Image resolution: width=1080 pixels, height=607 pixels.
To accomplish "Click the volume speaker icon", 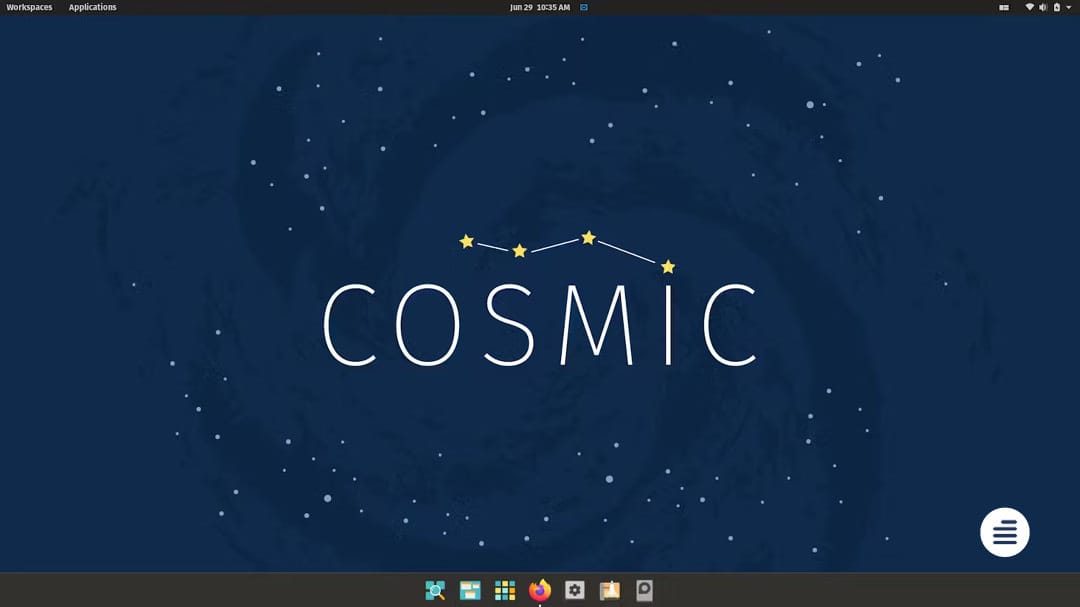I will coord(1043,7).
